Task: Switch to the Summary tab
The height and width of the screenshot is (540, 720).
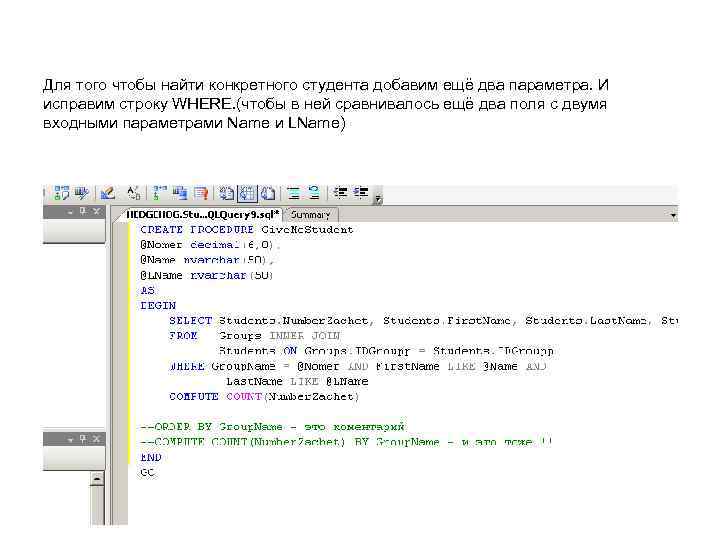Action: click(310, 214)
